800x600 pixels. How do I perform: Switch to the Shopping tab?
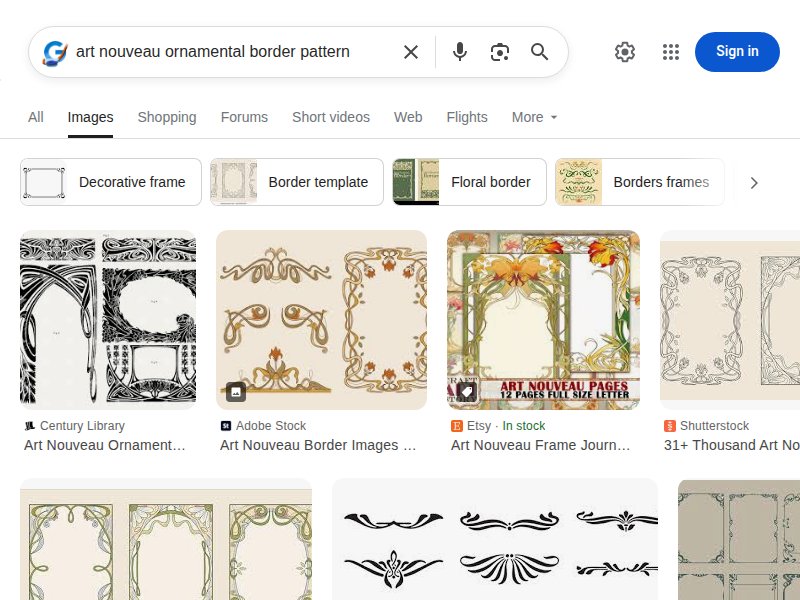[167, 117]
